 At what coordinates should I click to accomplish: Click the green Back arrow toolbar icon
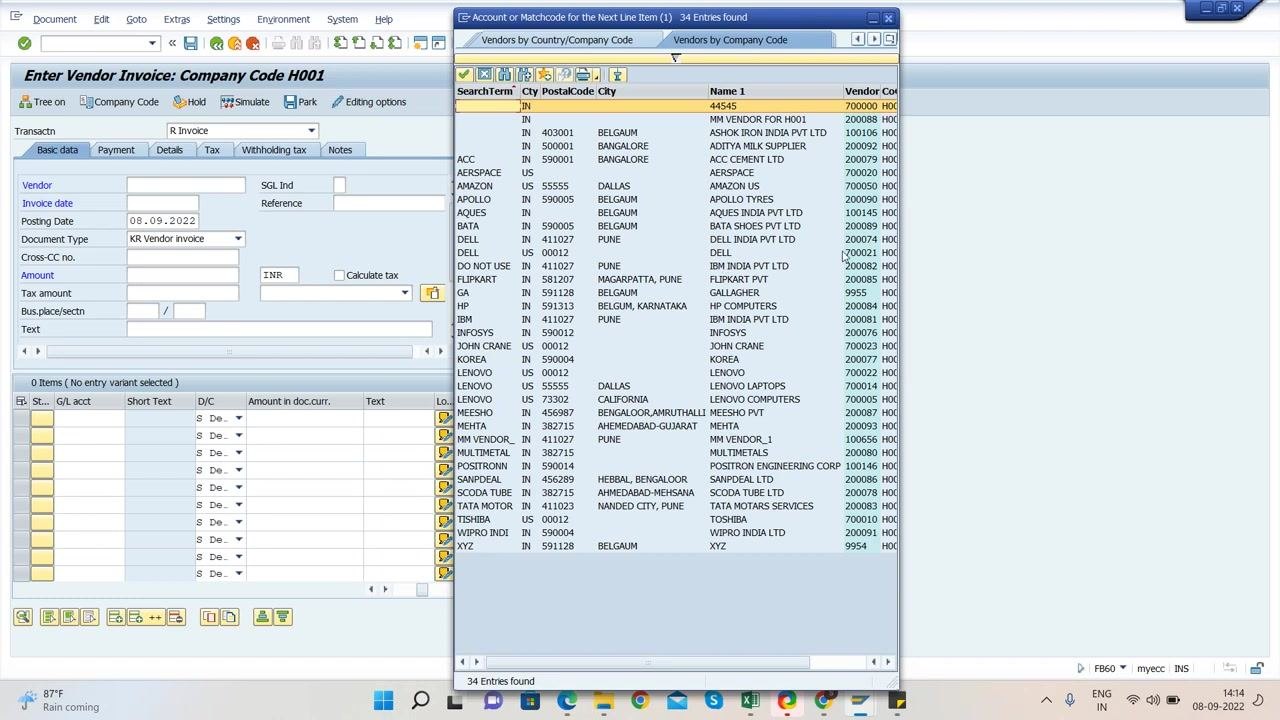click(216, 43)
